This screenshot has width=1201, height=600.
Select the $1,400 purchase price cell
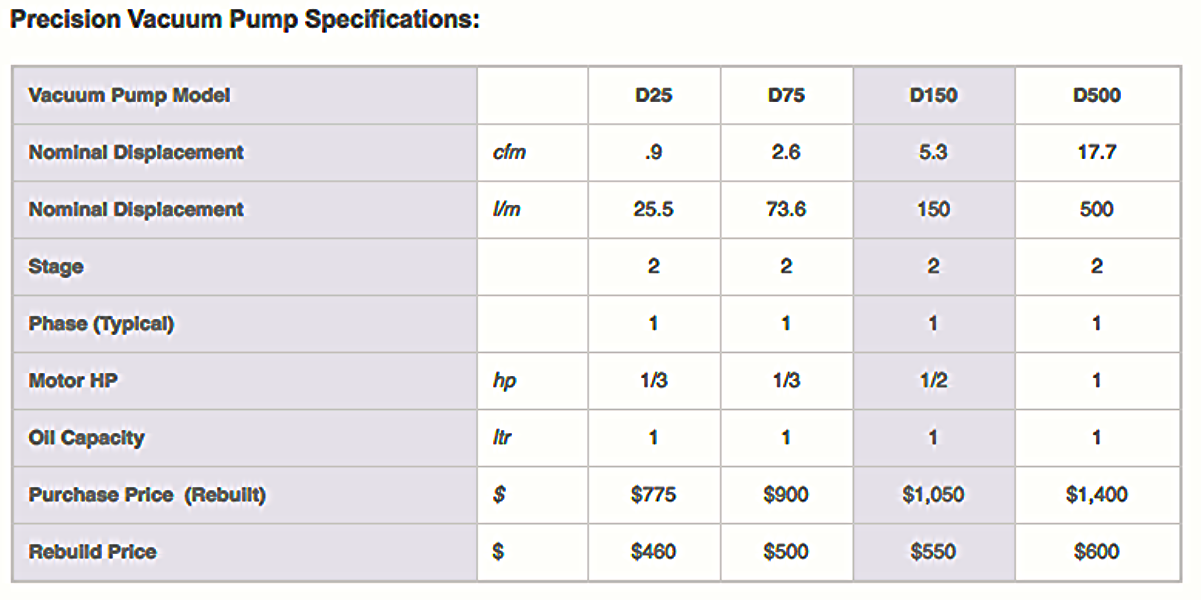[1096, 495]
